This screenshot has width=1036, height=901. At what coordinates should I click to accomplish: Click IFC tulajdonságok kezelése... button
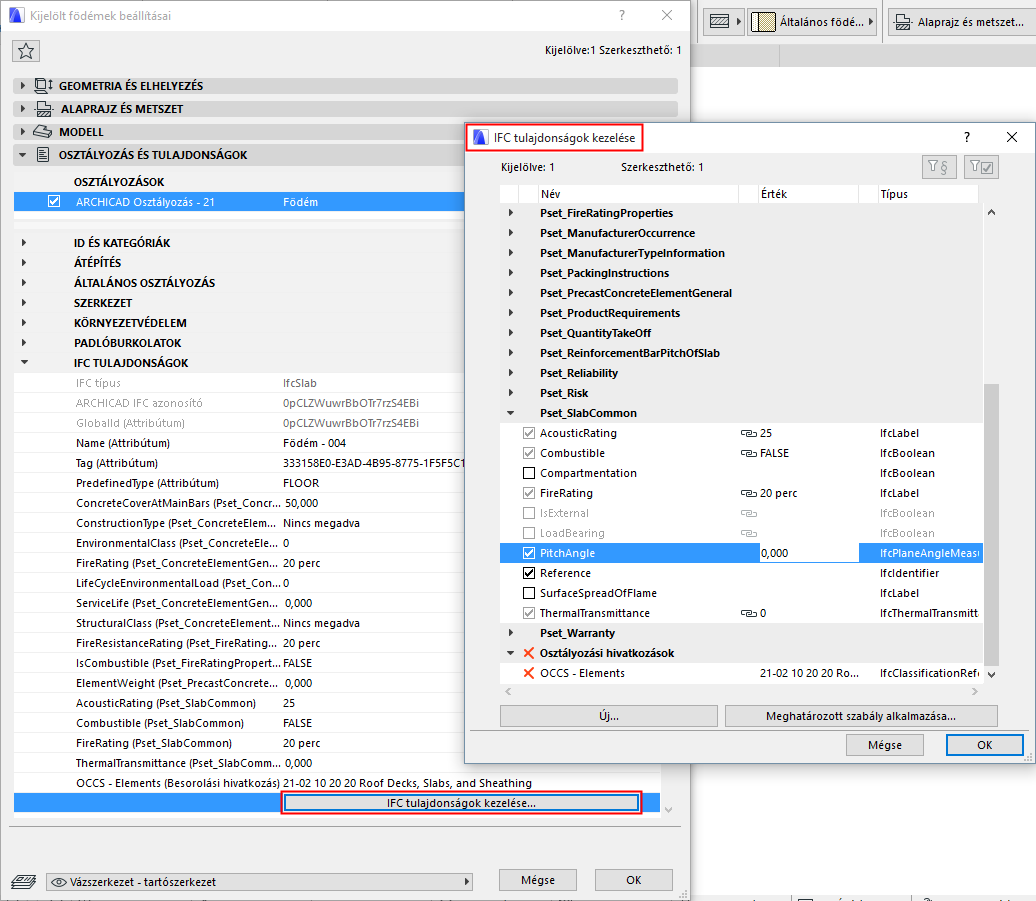click(x=461, y=803)
